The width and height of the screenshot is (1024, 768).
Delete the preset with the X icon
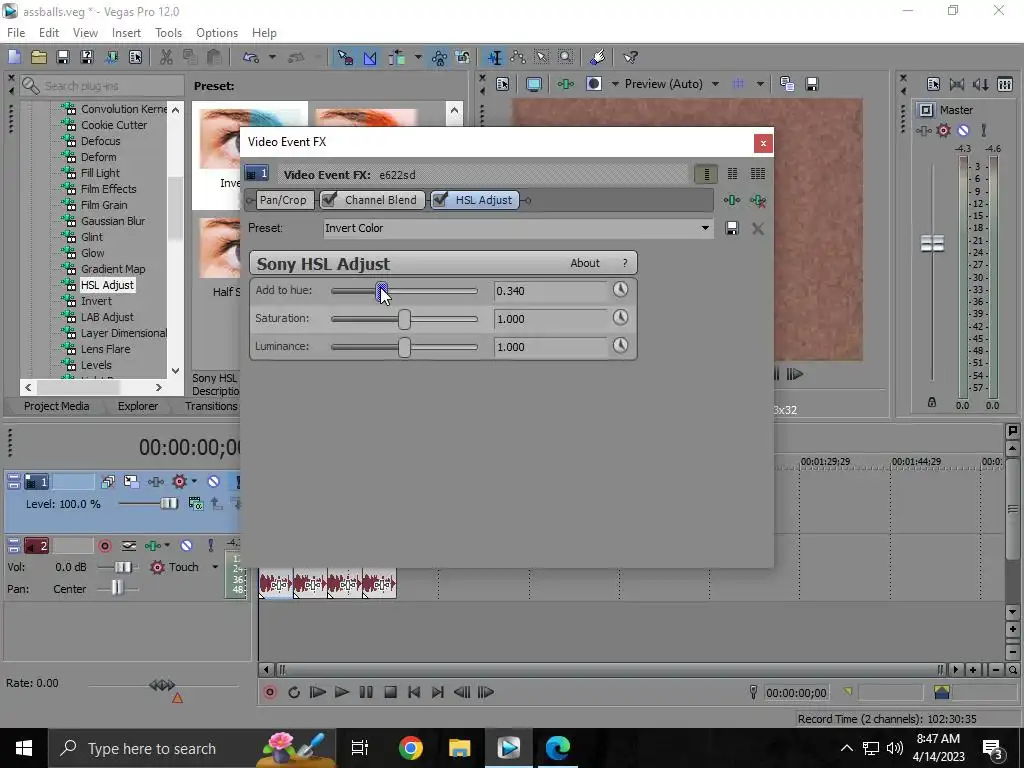pos(758,228)
